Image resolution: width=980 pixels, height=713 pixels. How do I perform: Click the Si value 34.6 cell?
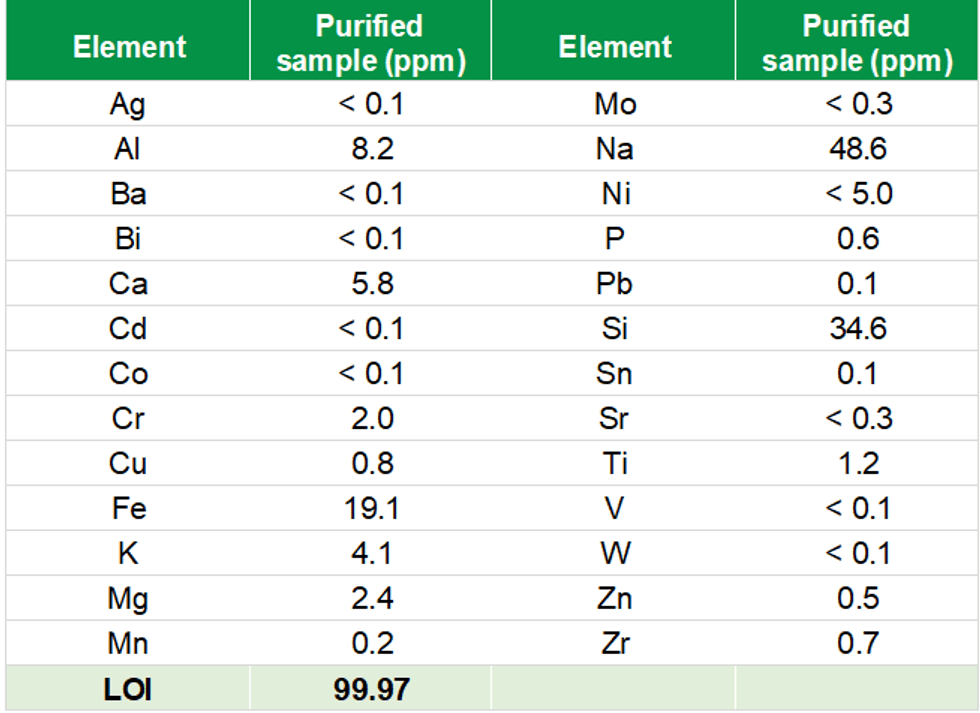coord(857,328)
